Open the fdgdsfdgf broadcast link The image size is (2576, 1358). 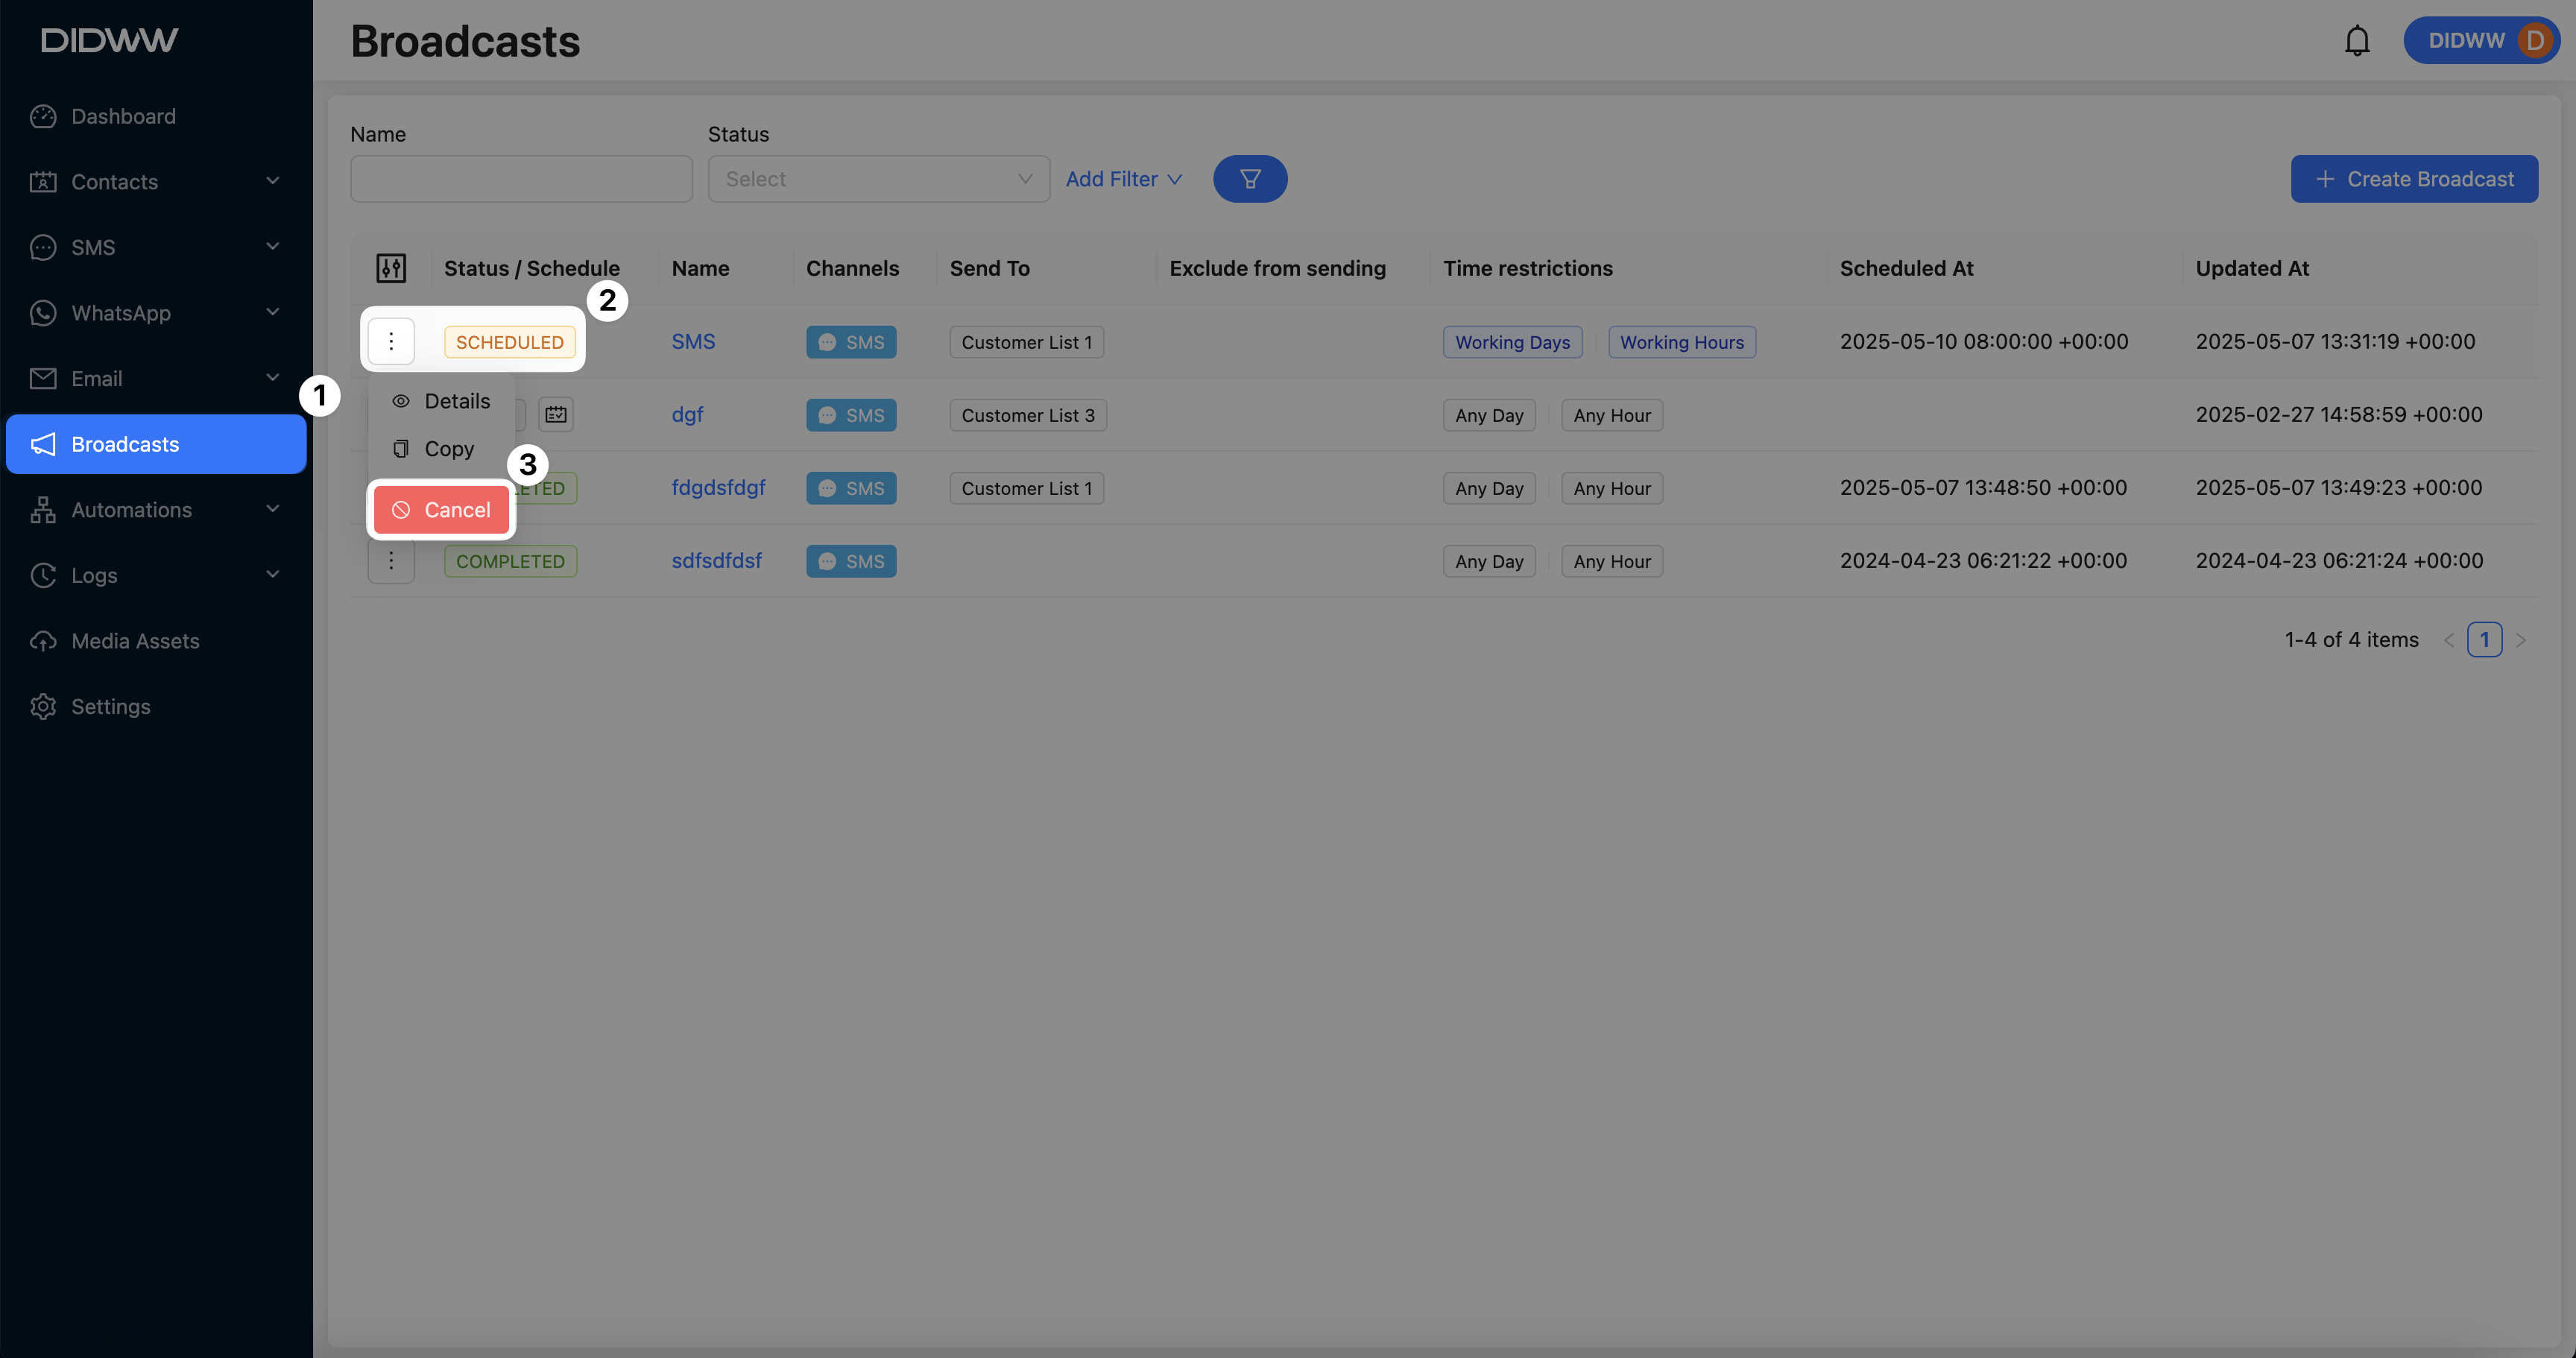coord(718,488)
